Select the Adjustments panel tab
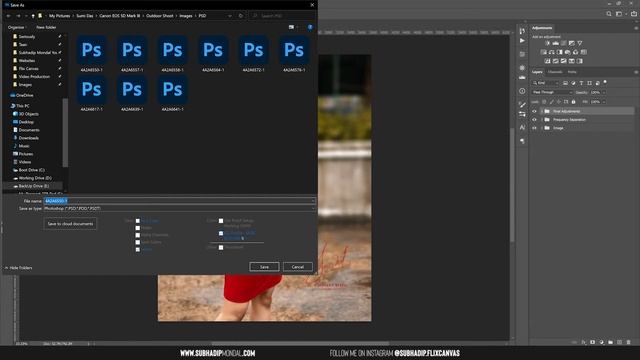Image resolution: width=640 pixels, height=360 pixels. point(542,28)
